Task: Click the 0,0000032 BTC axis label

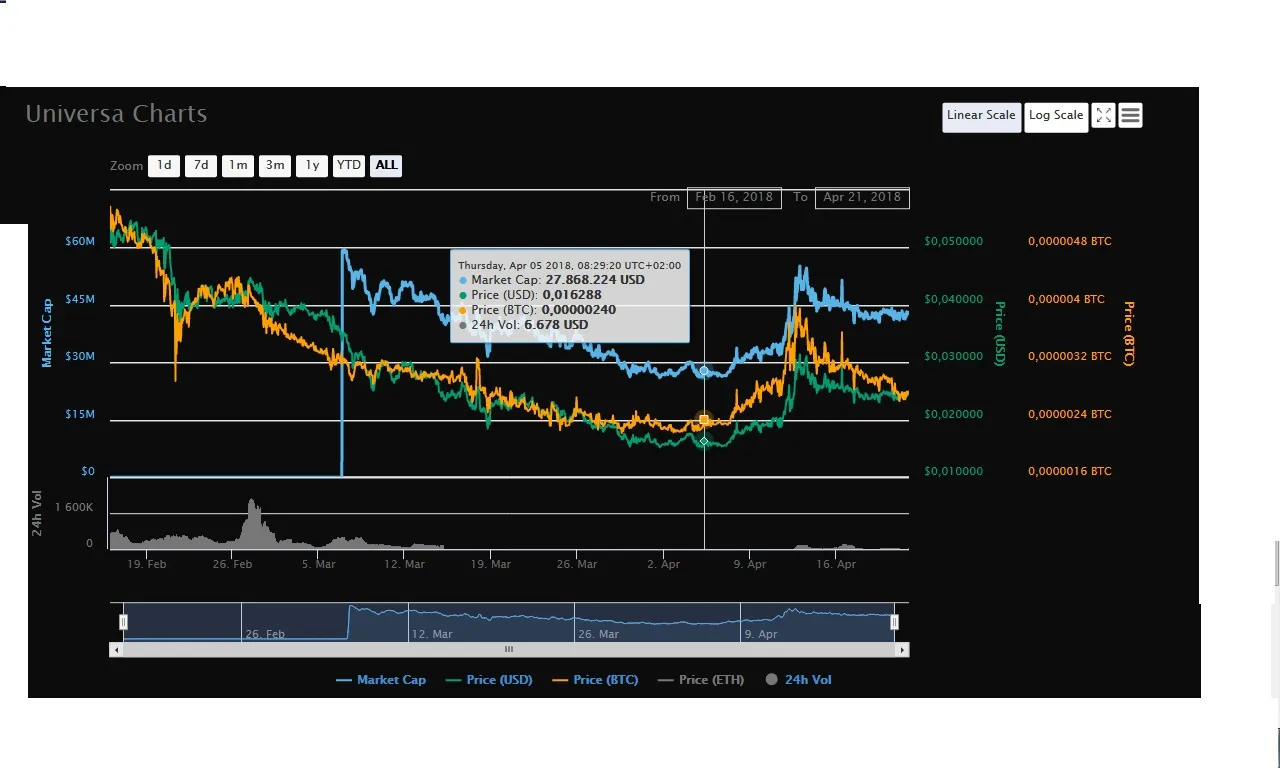Action: (x=1070, y=357)
